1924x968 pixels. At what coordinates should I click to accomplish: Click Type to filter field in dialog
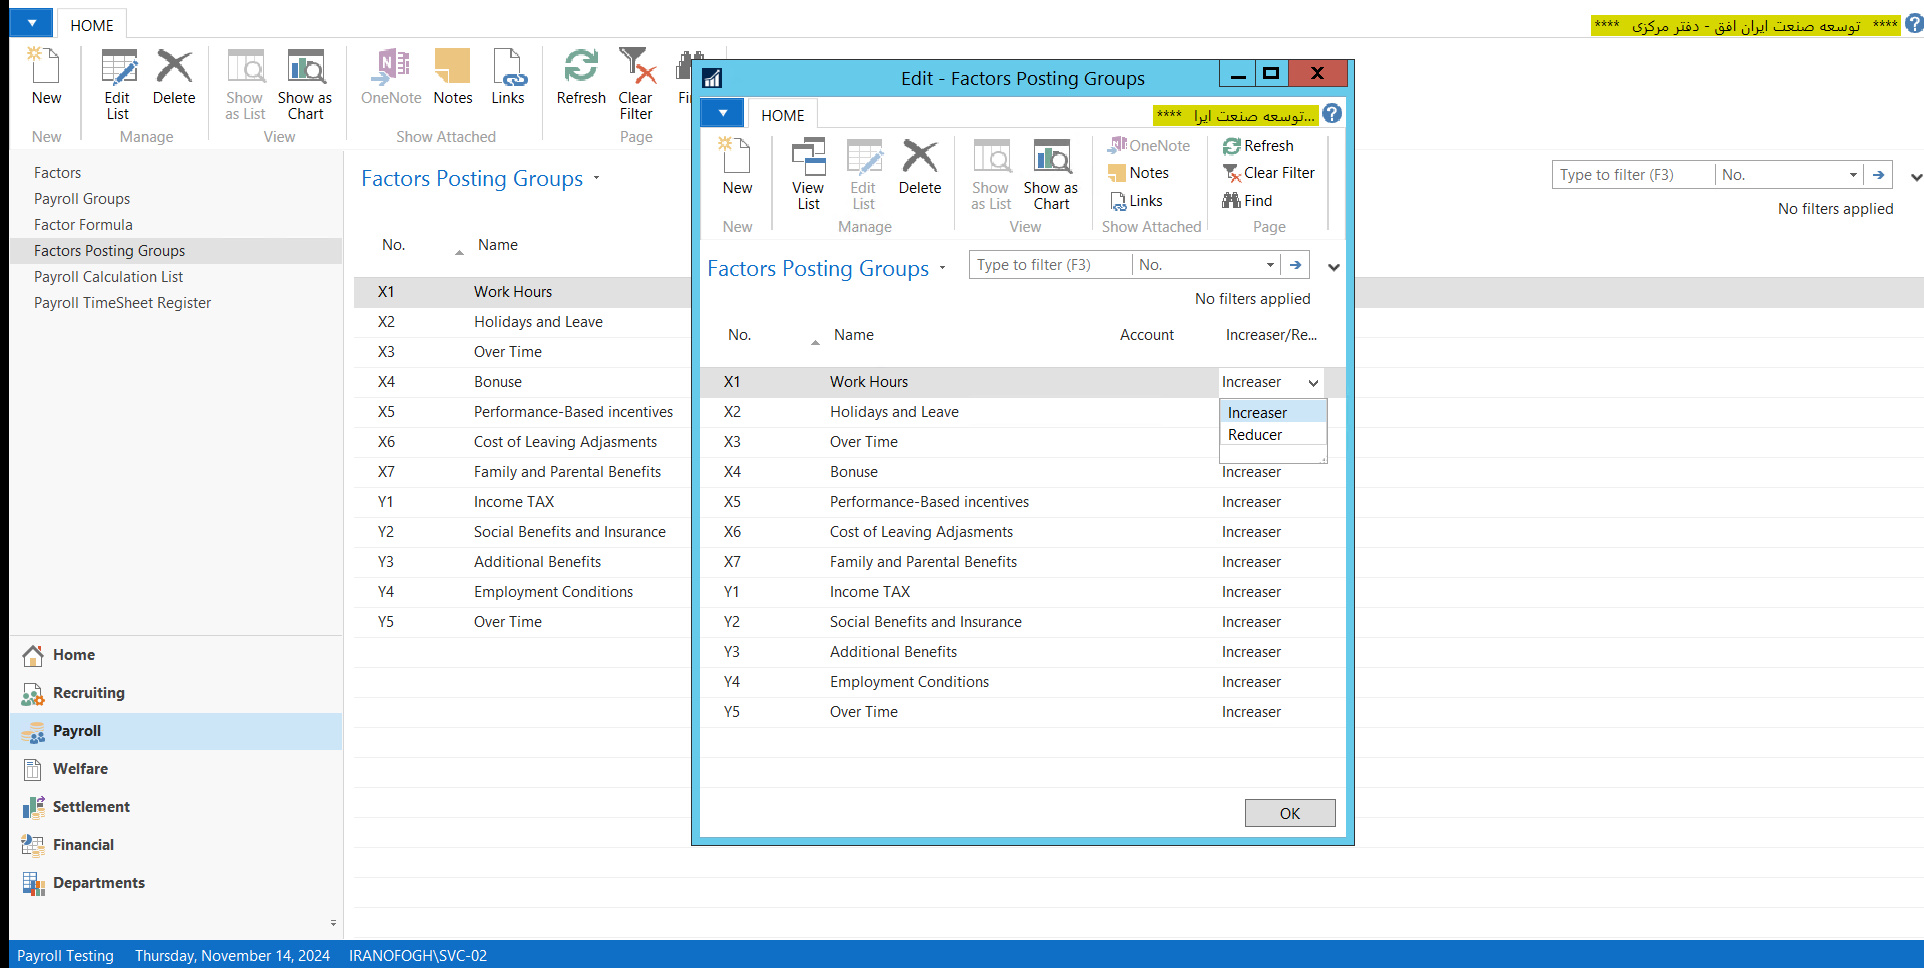pos(1049,265)
